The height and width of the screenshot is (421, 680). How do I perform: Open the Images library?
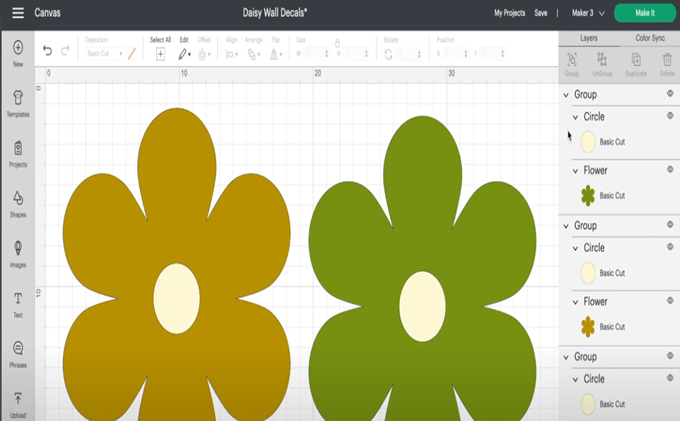(x=18, y=254)
